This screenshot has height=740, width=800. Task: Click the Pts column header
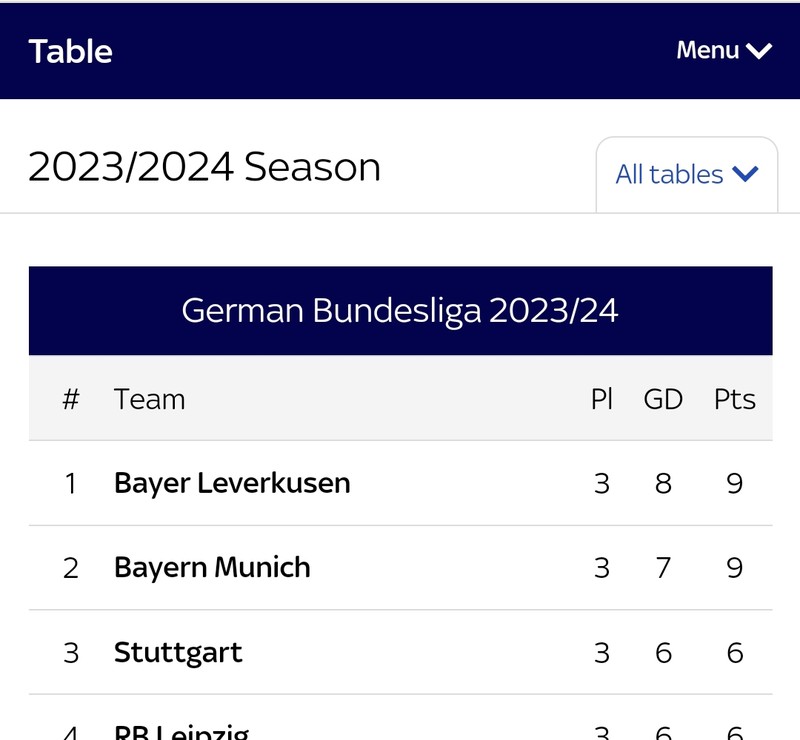tap(735, 399)
